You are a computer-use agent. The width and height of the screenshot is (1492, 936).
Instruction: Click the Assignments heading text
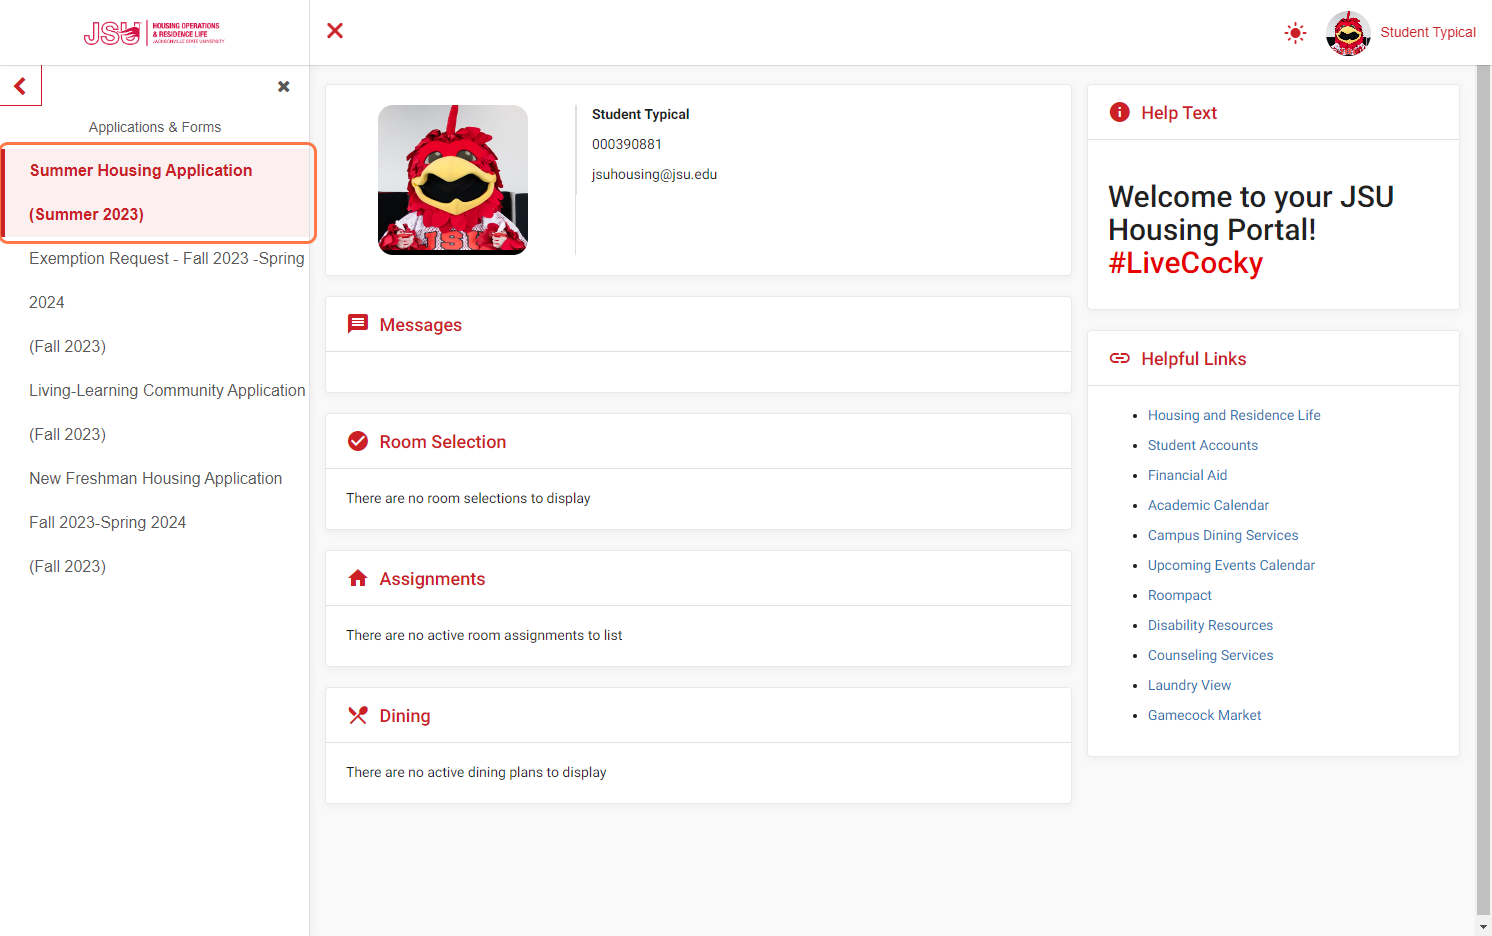[x=432, y=579]
